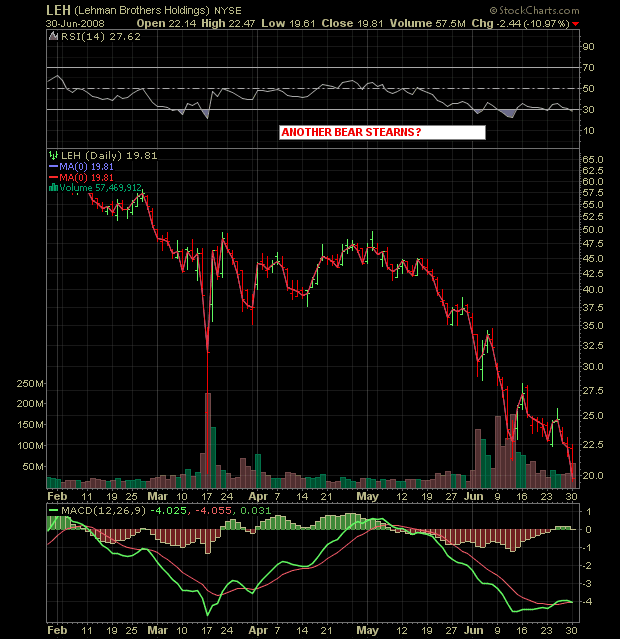
Task: Click the red down-triangle after the Chg value
Action: [x=576, y=24]
